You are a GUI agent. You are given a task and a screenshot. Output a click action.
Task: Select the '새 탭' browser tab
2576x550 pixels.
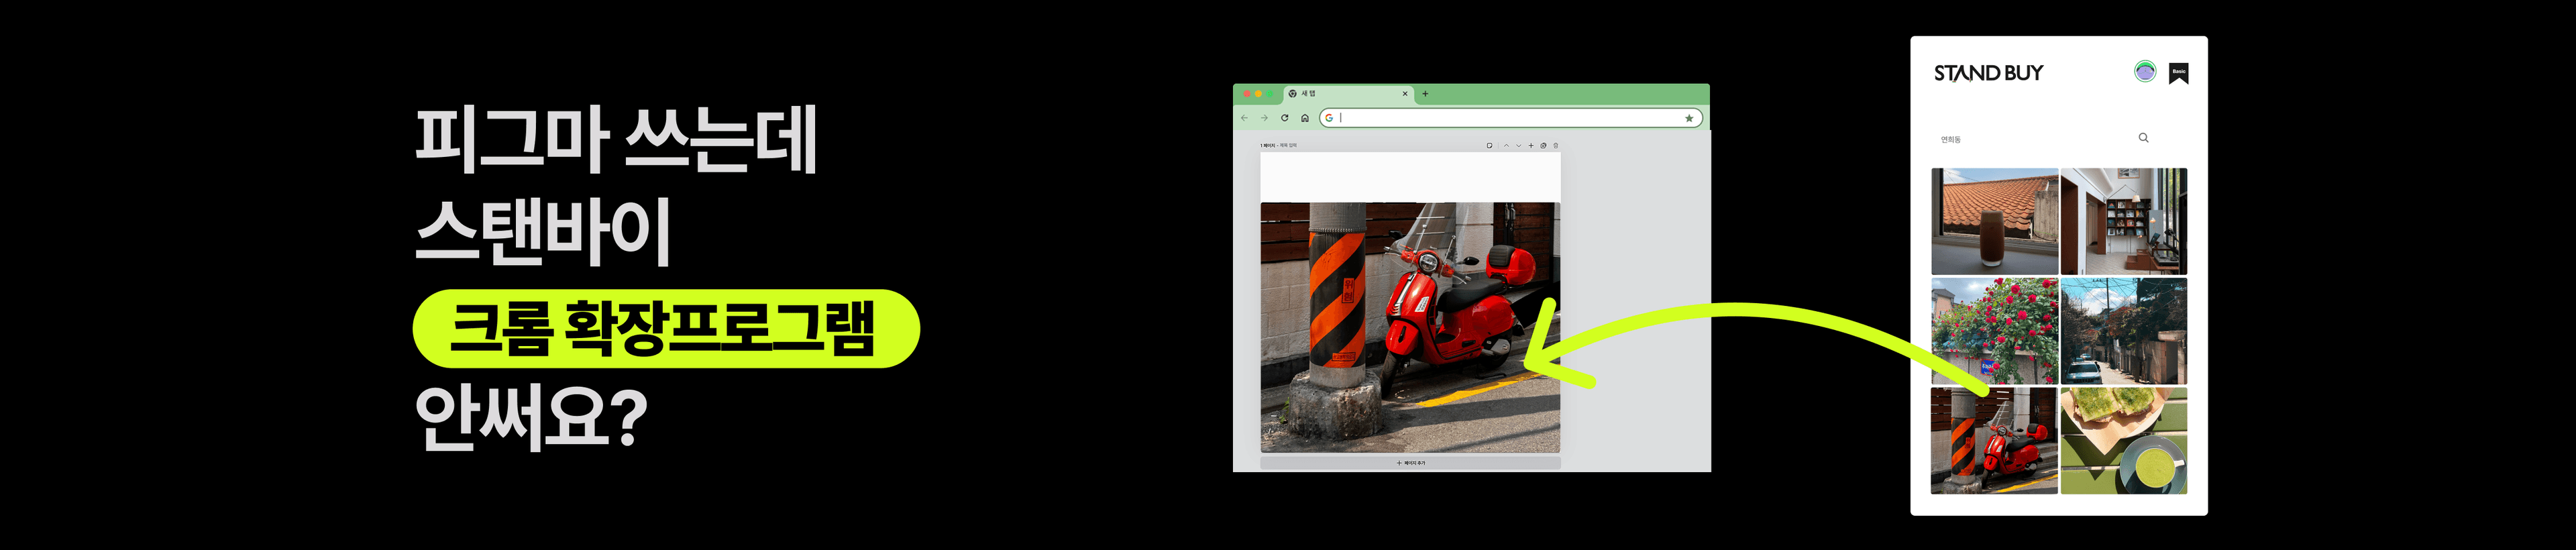tap(1330, 94)
